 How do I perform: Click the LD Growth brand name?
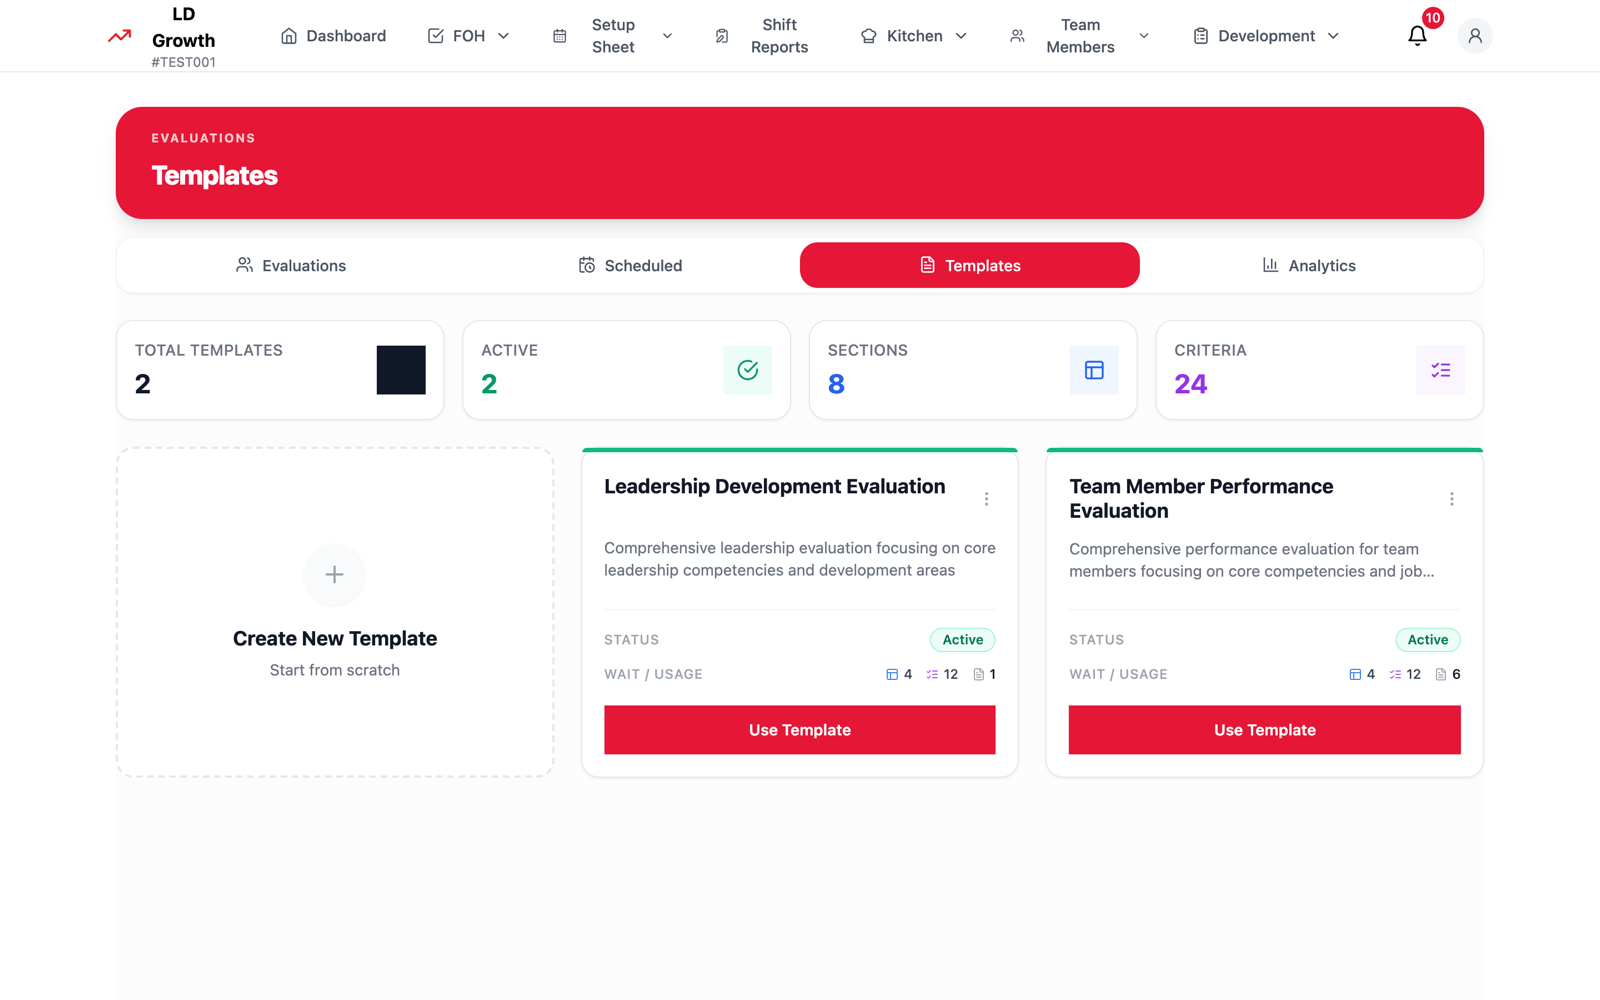pos(183,27)
